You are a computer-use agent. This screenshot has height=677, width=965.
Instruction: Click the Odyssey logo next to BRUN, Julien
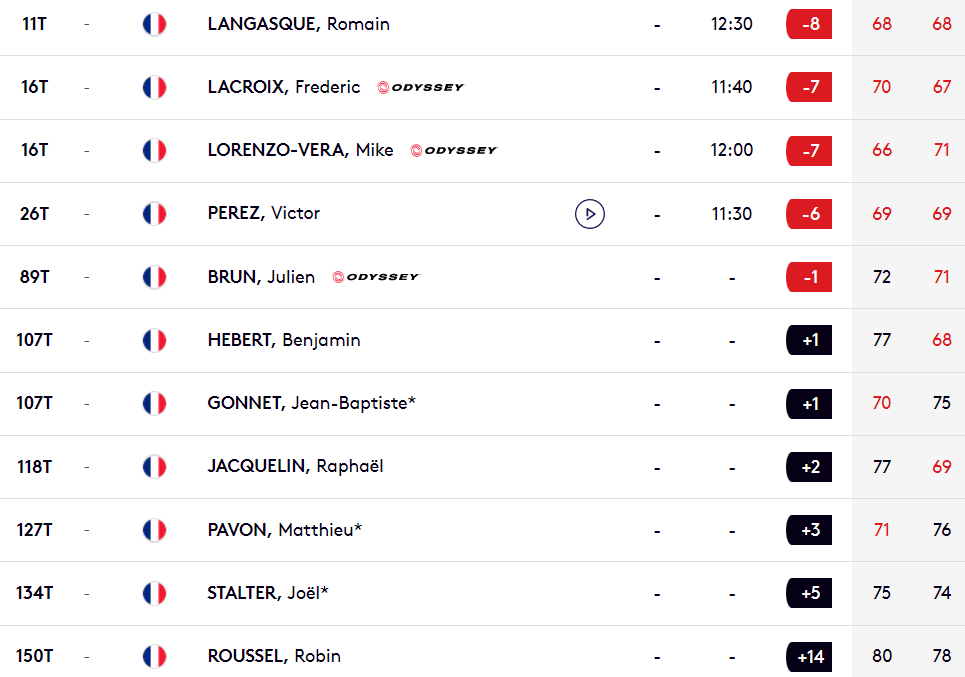(x=376, y=277)
